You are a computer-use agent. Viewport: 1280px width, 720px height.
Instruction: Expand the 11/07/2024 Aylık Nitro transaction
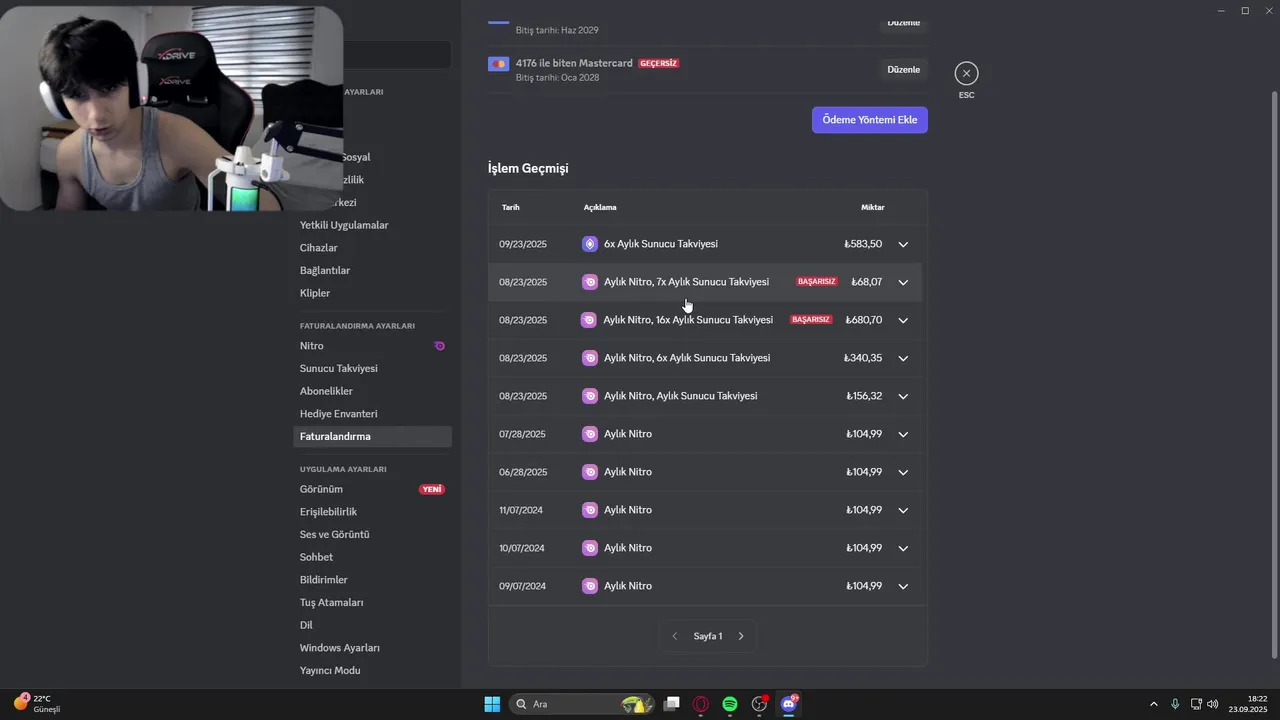pos(903,510)
